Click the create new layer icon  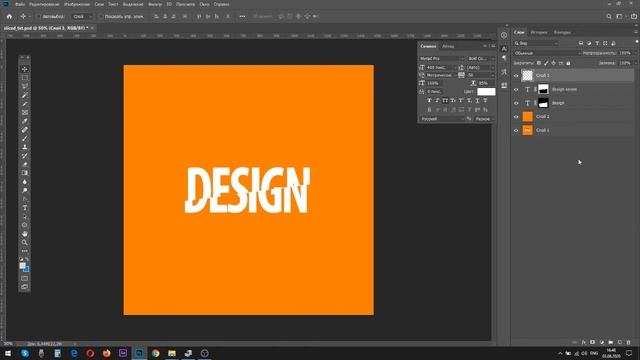tap(620, 342)
